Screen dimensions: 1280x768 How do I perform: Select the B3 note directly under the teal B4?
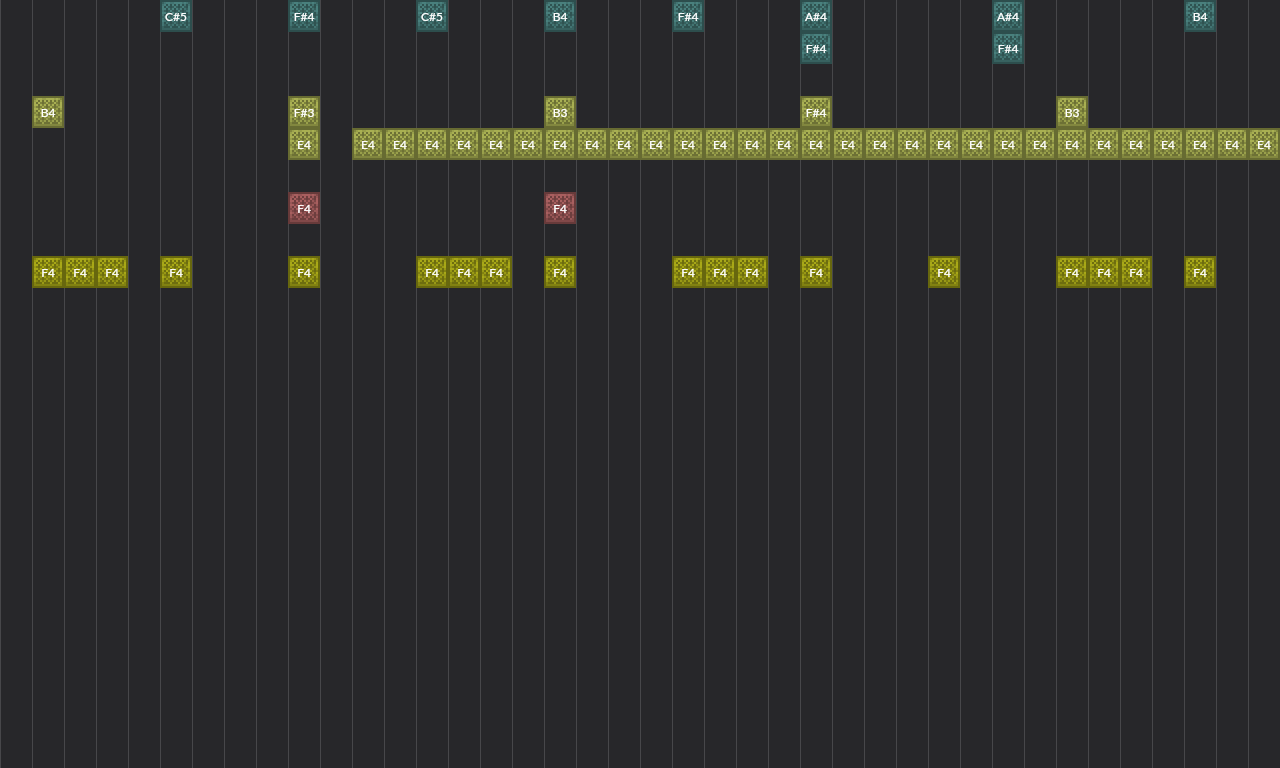(x=559, y=112)
